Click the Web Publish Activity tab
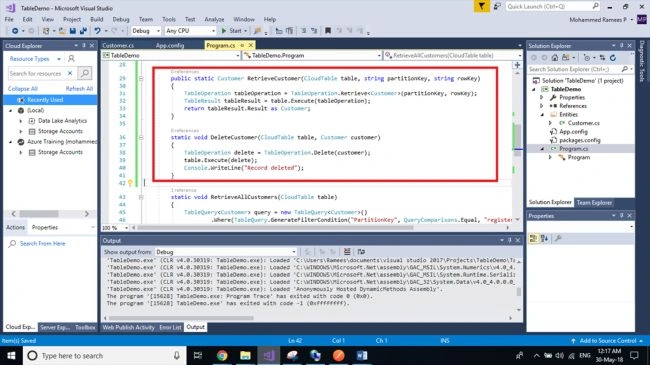This screenshot has width=650, height=365. click(129, 327)
